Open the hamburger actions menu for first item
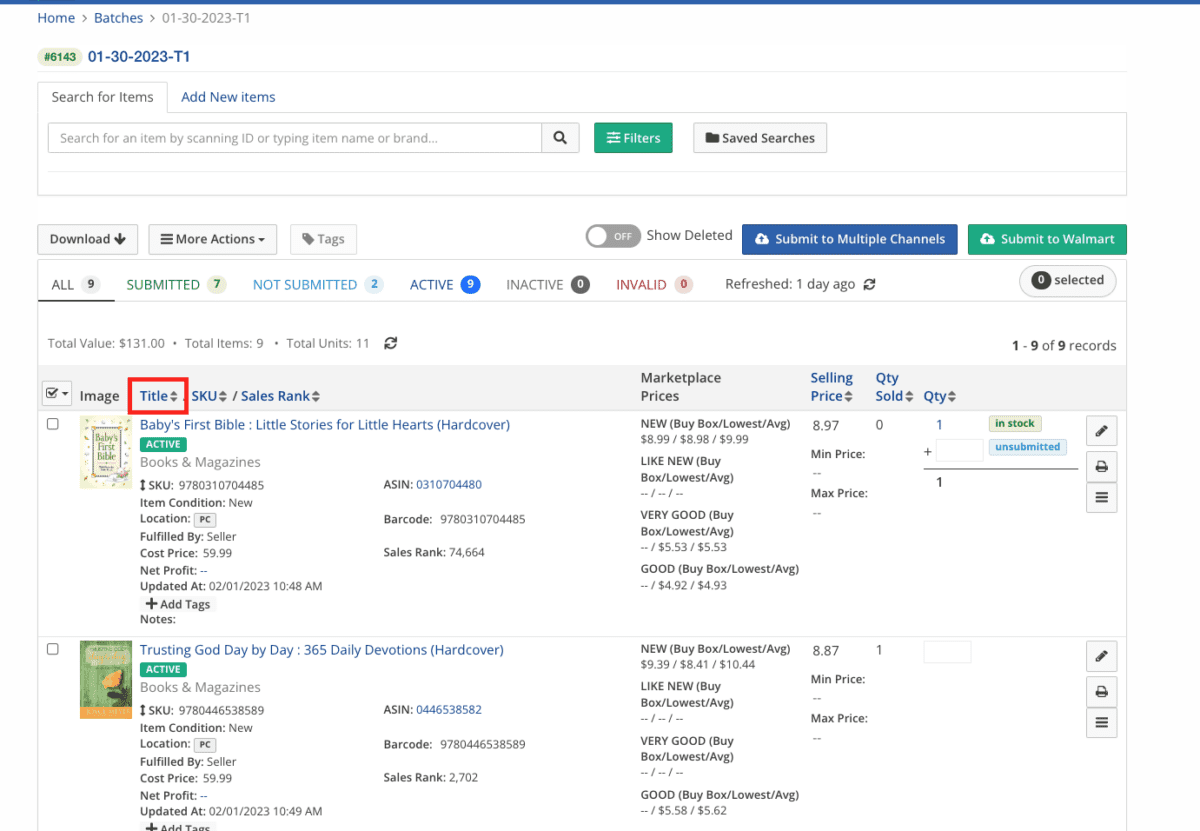The height and width of the screenshot is (831, 1200). [1101, 497]
